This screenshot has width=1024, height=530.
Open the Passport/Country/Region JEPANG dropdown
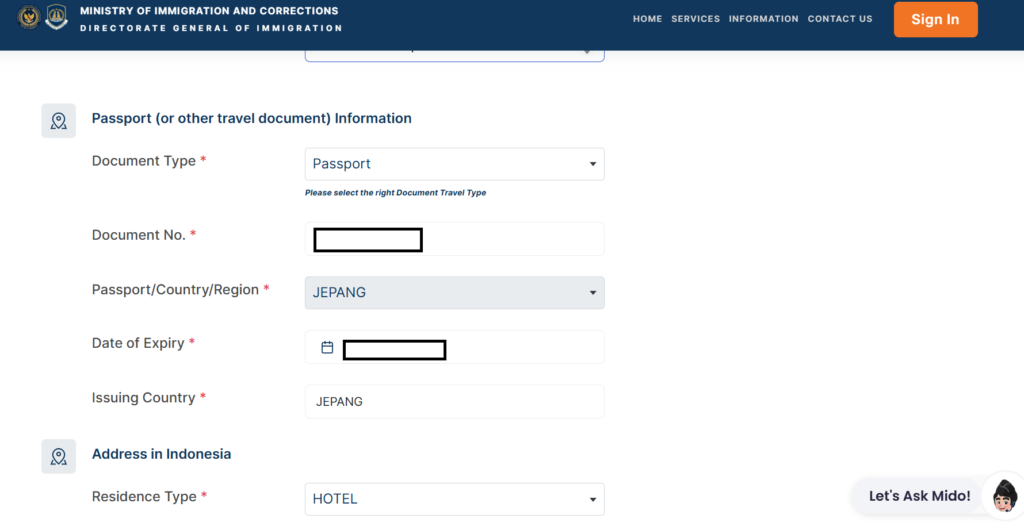tap(455, 292)
